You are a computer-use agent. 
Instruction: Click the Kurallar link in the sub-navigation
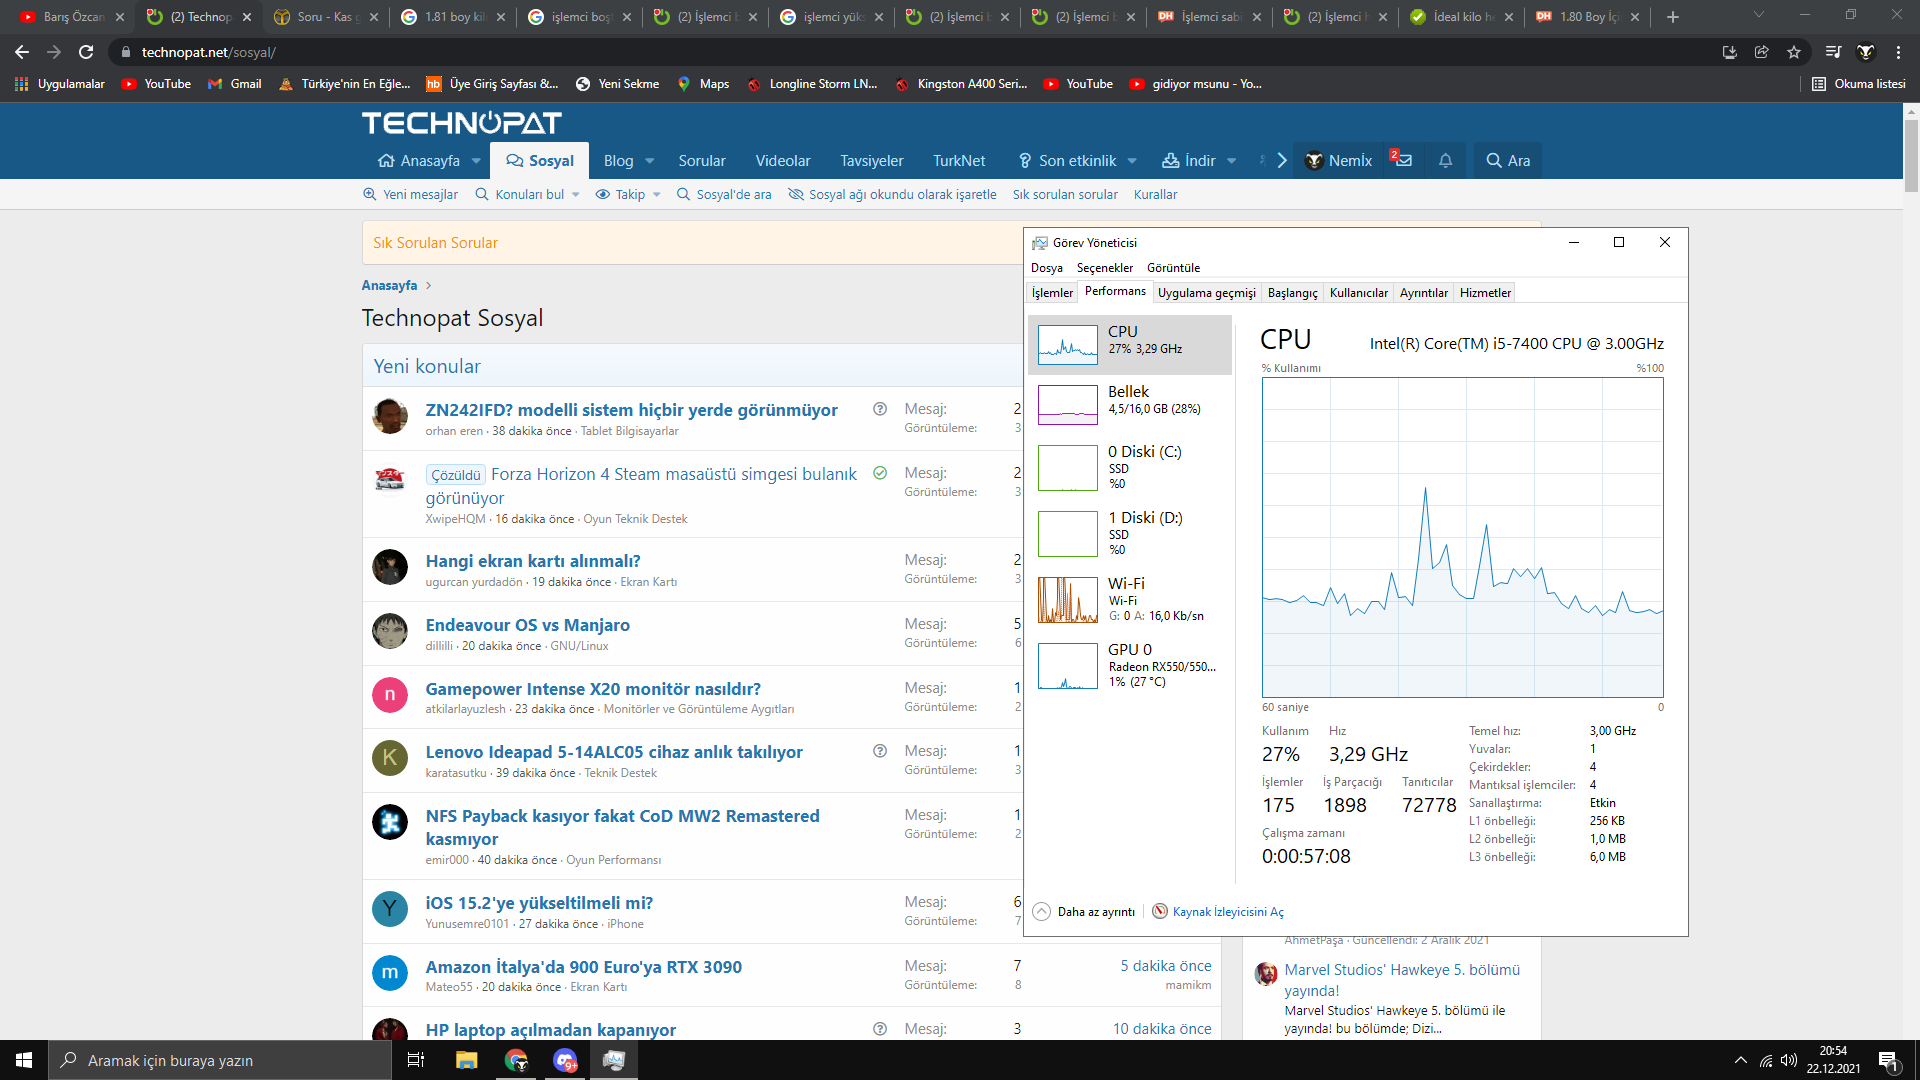coord(1155,195)
